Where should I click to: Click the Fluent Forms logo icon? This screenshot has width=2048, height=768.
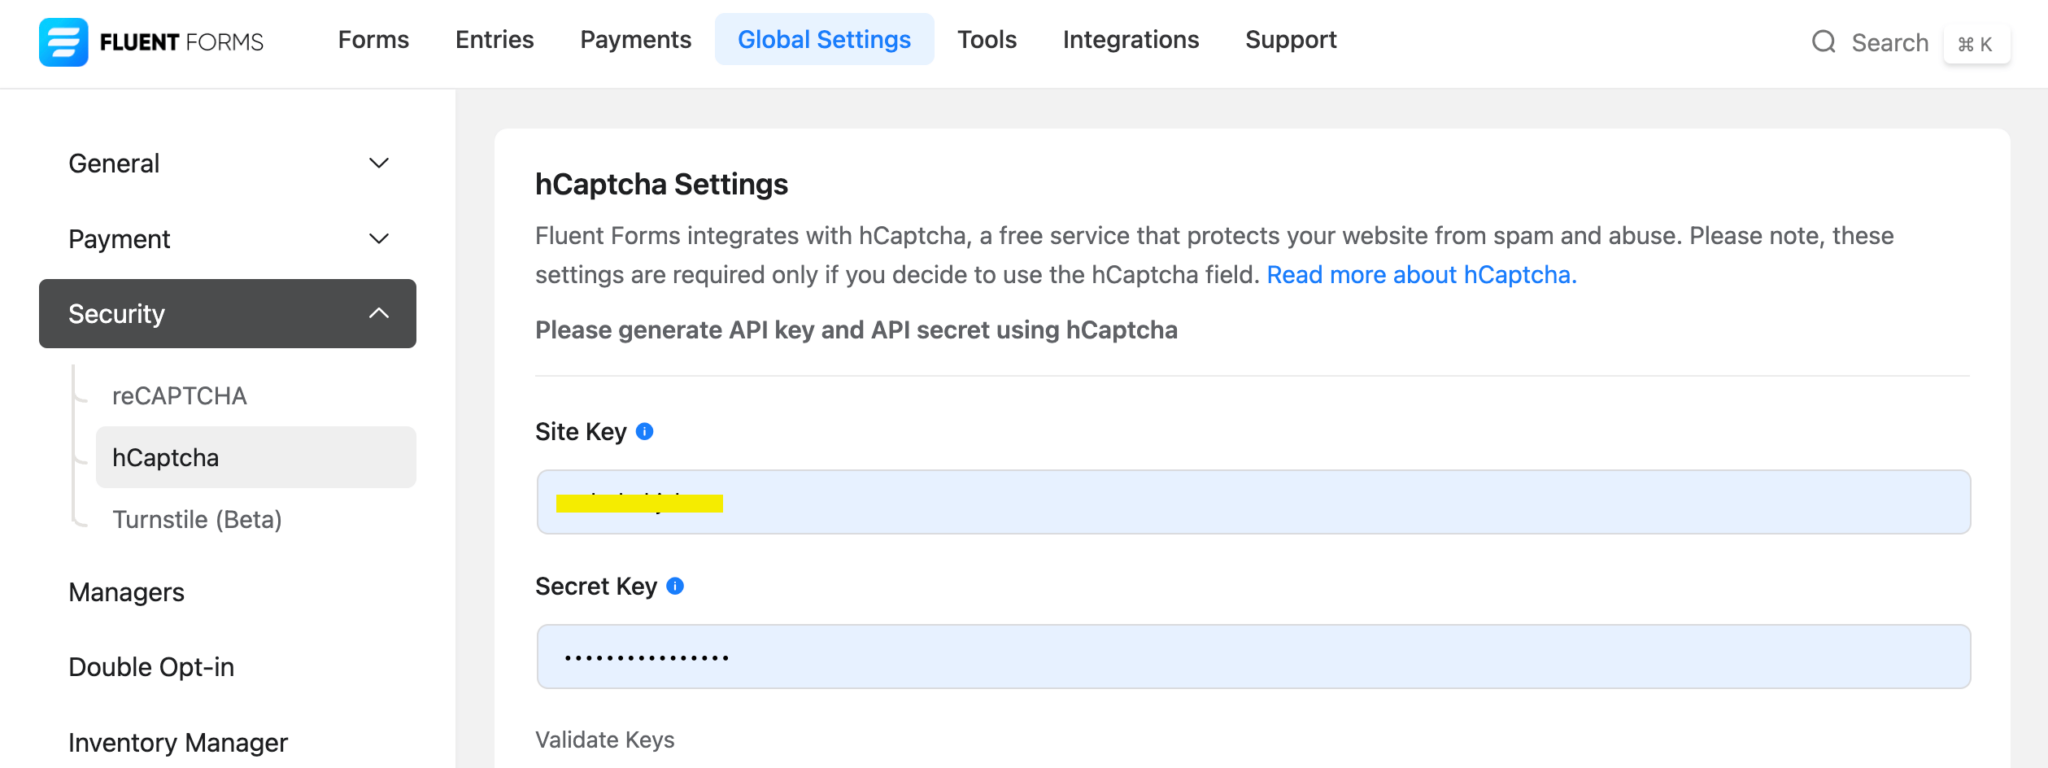(63, 42)
